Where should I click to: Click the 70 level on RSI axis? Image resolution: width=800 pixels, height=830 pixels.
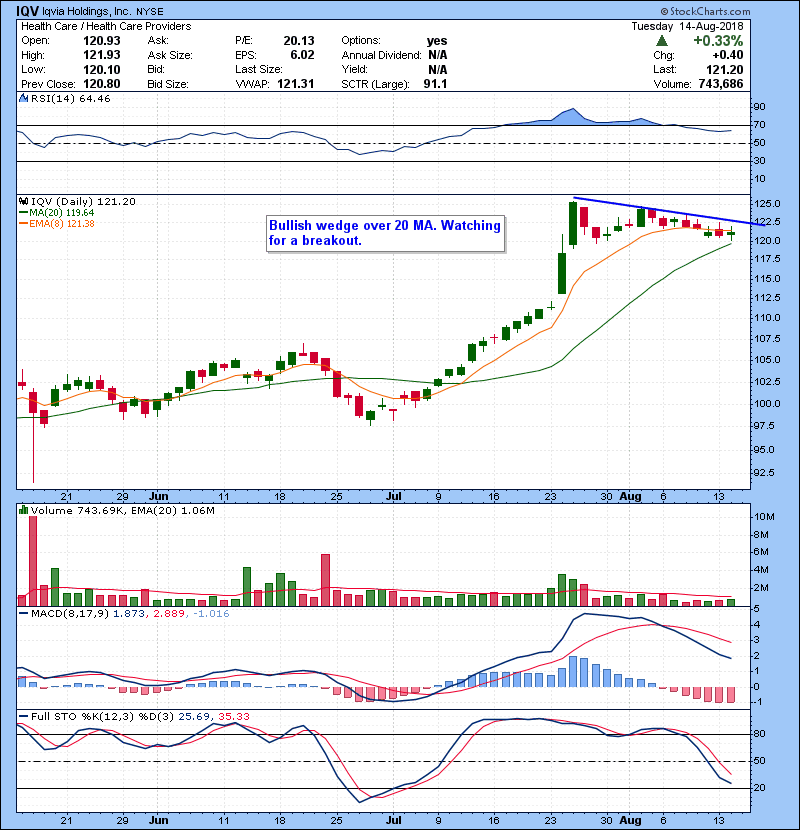click(x=760, y=125)
